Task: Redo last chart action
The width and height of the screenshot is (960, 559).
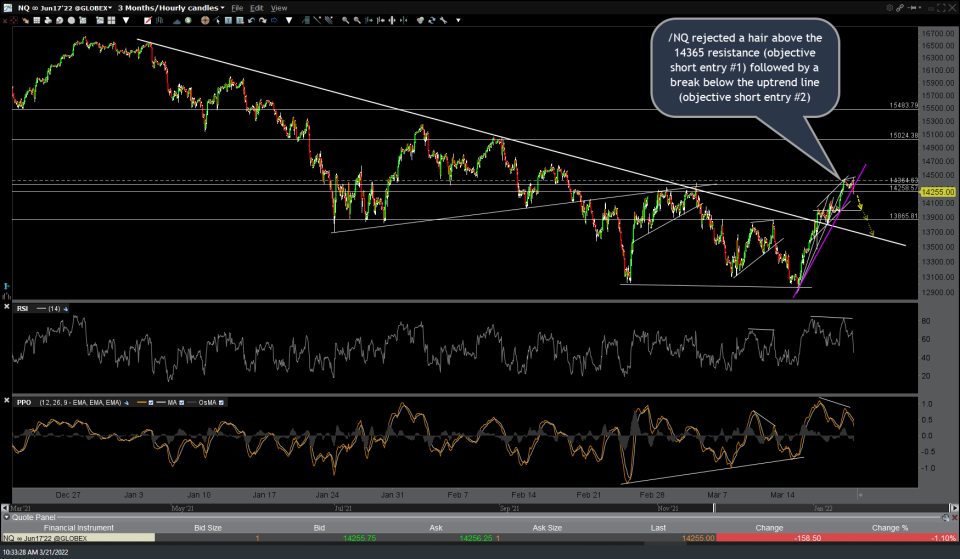Action: coord(263,20)
